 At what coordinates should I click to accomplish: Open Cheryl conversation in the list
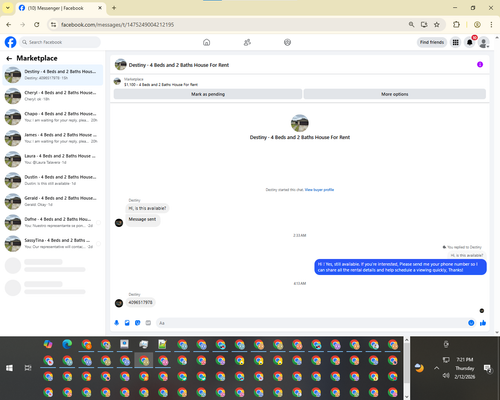53,96
